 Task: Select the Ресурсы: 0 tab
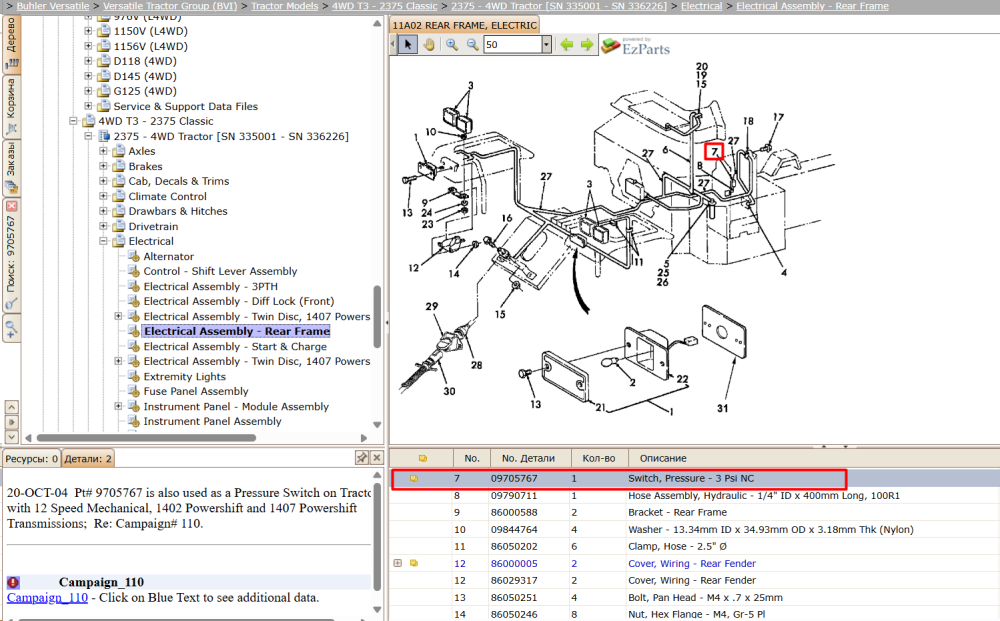point(31,458)
